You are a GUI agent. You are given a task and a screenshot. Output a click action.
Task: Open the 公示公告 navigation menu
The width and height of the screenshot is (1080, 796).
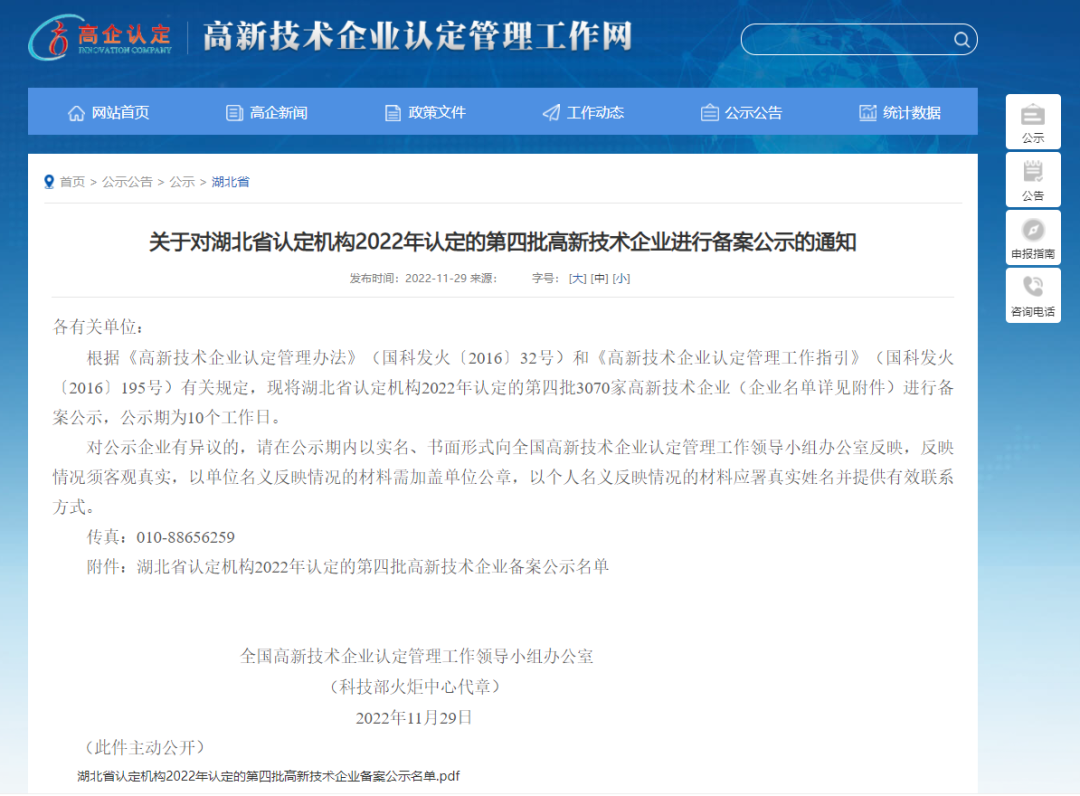741,113
